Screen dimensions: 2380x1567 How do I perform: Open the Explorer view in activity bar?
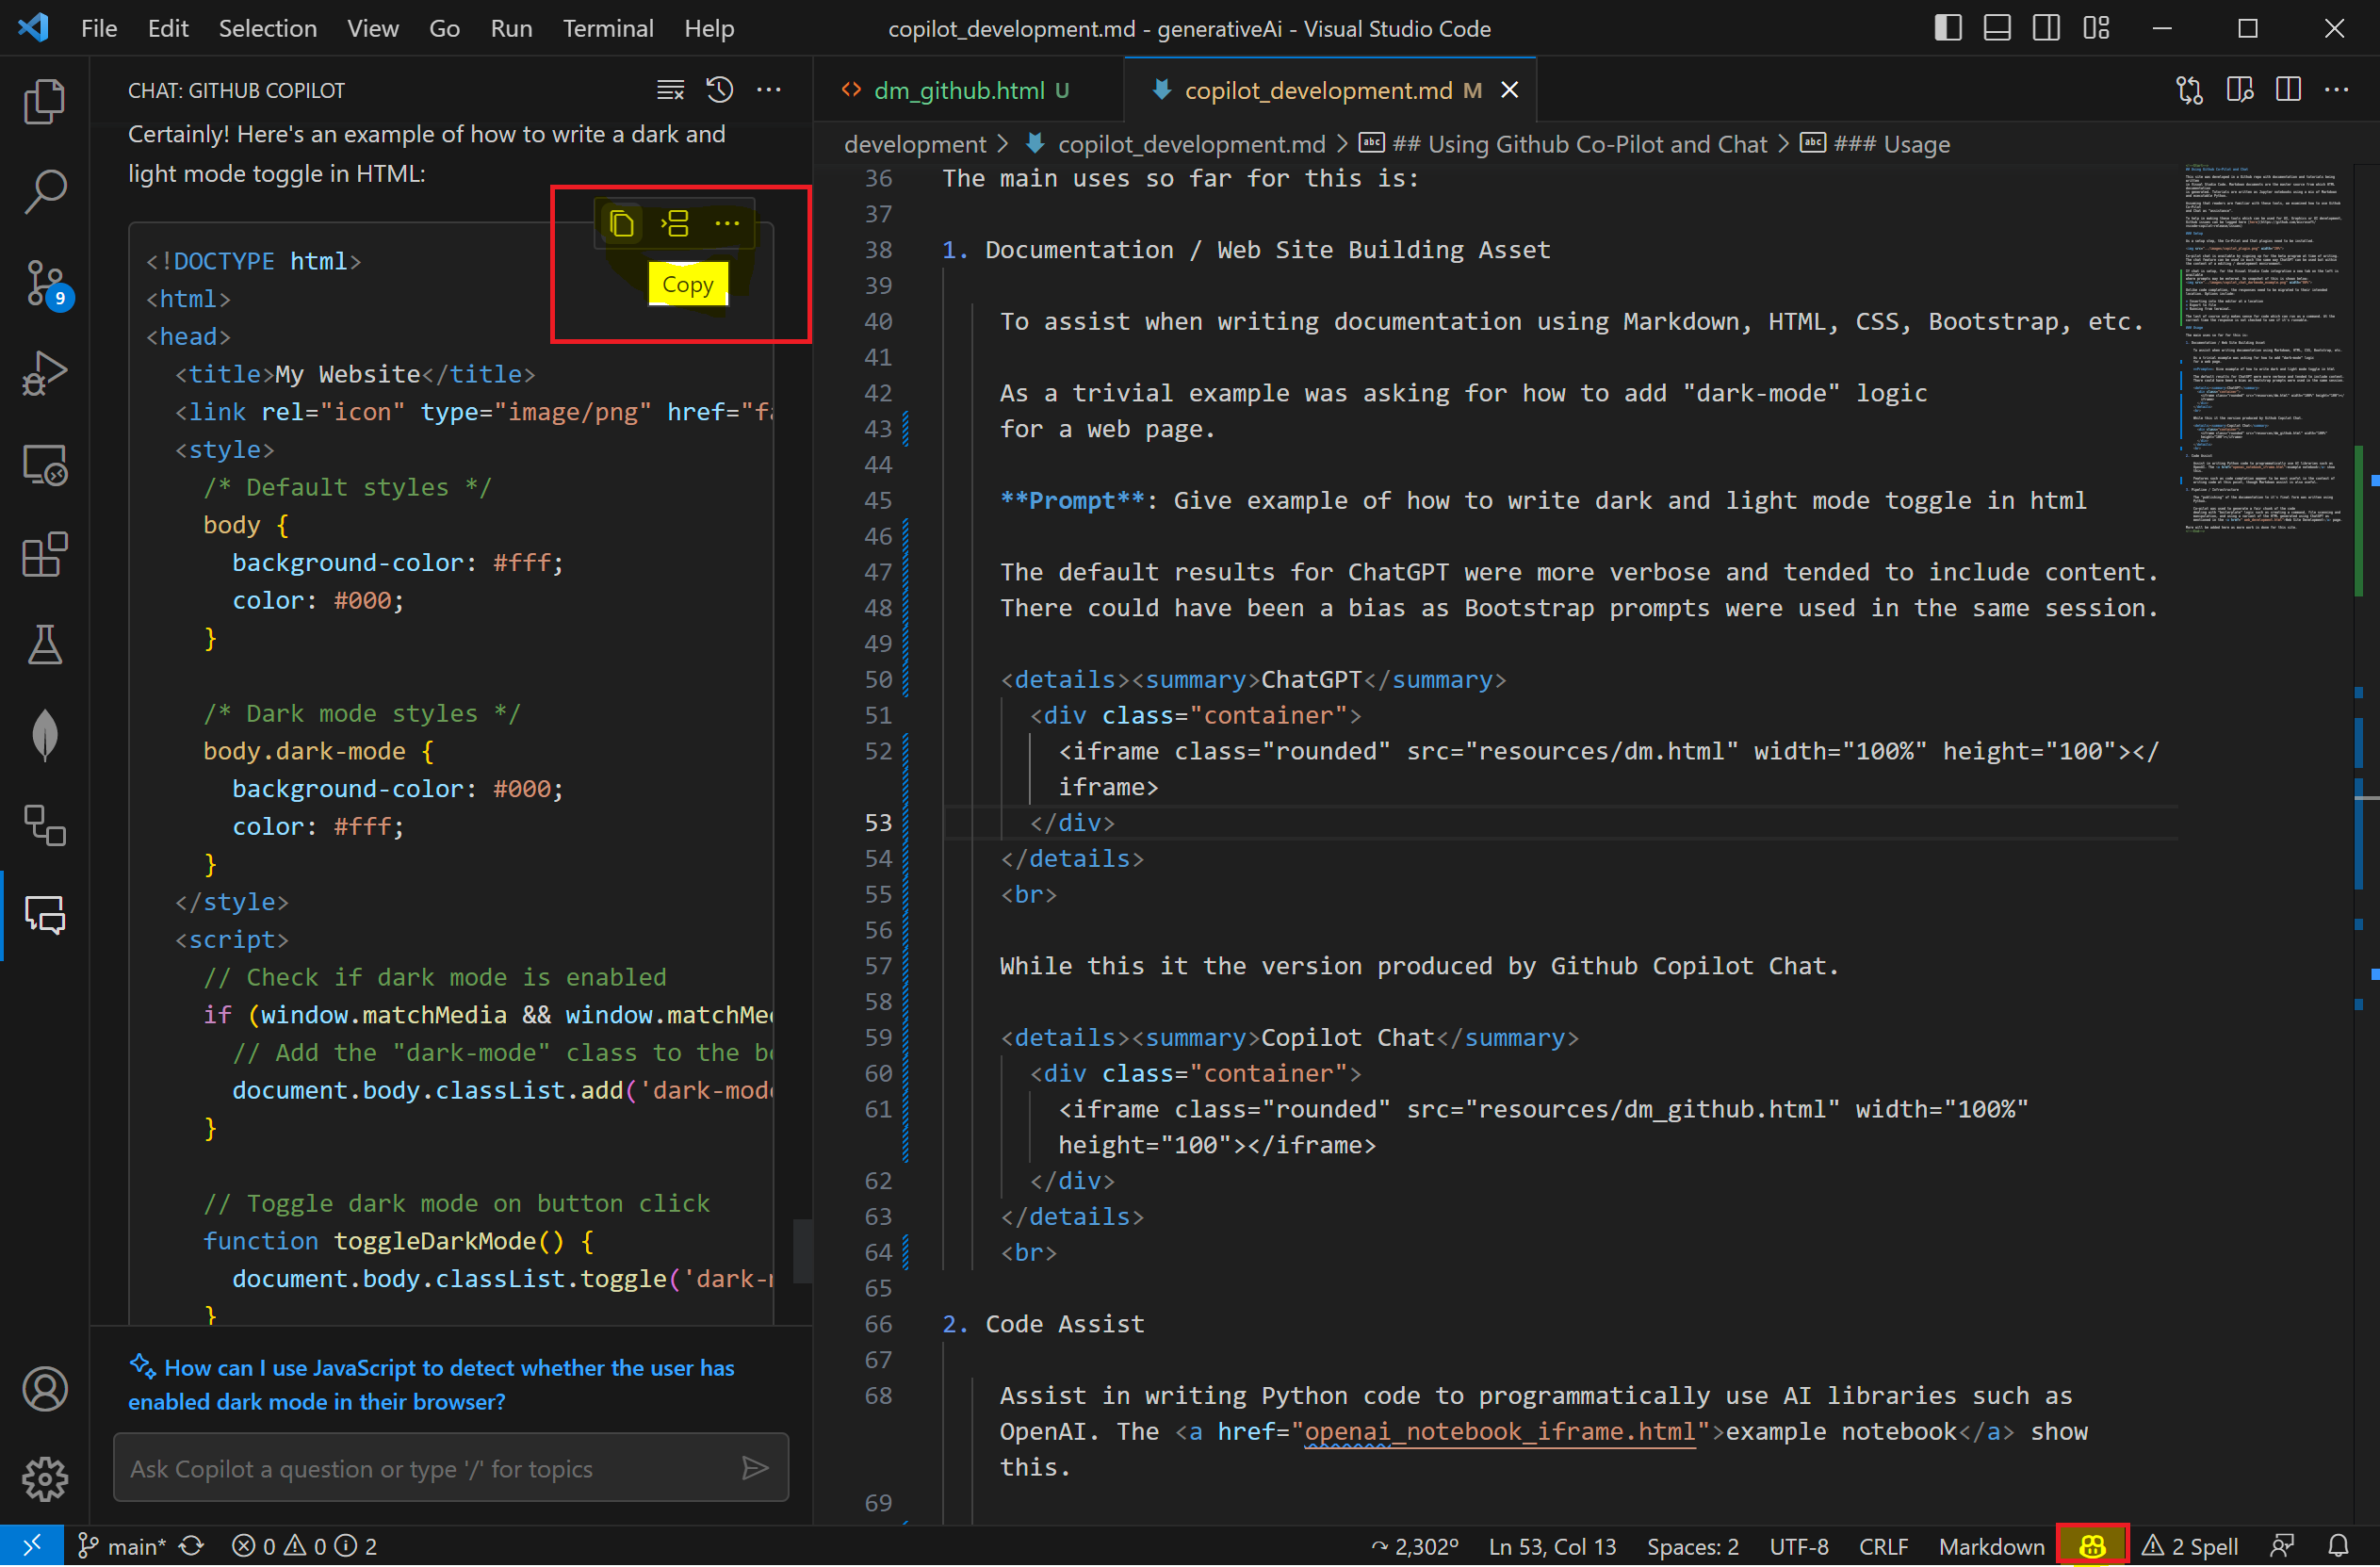click(45, 101)
